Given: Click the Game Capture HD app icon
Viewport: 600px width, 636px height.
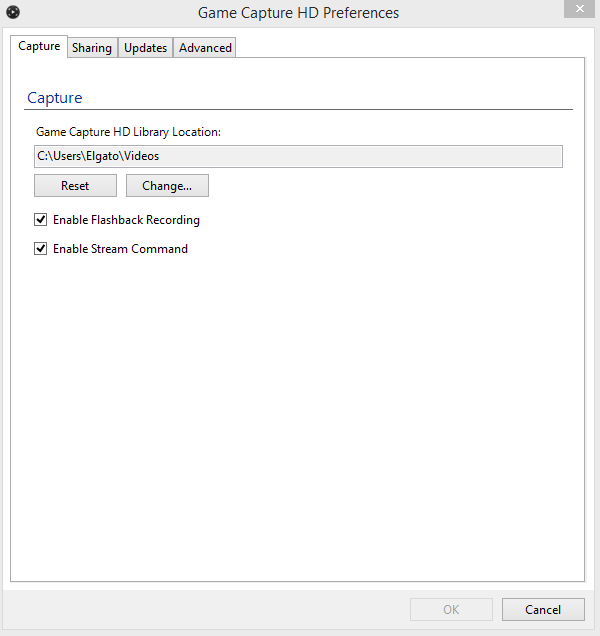Looking at the screenshot, I should pos(13,12).
